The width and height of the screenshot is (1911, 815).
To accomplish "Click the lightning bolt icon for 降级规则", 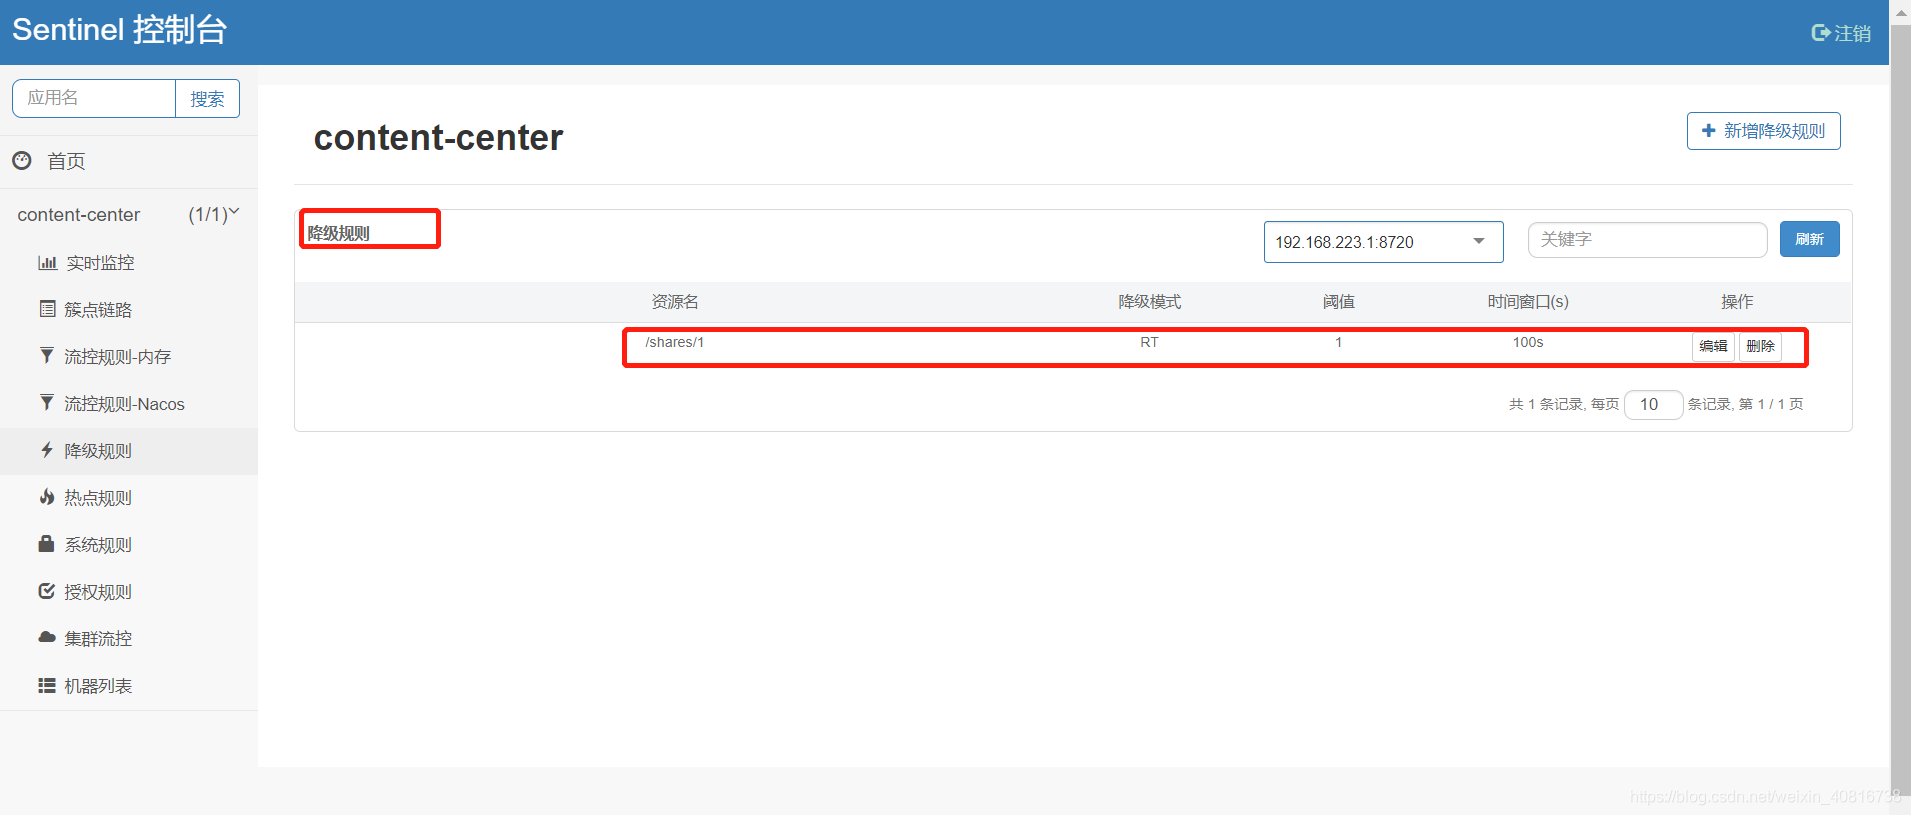I will tap(46, 450).
